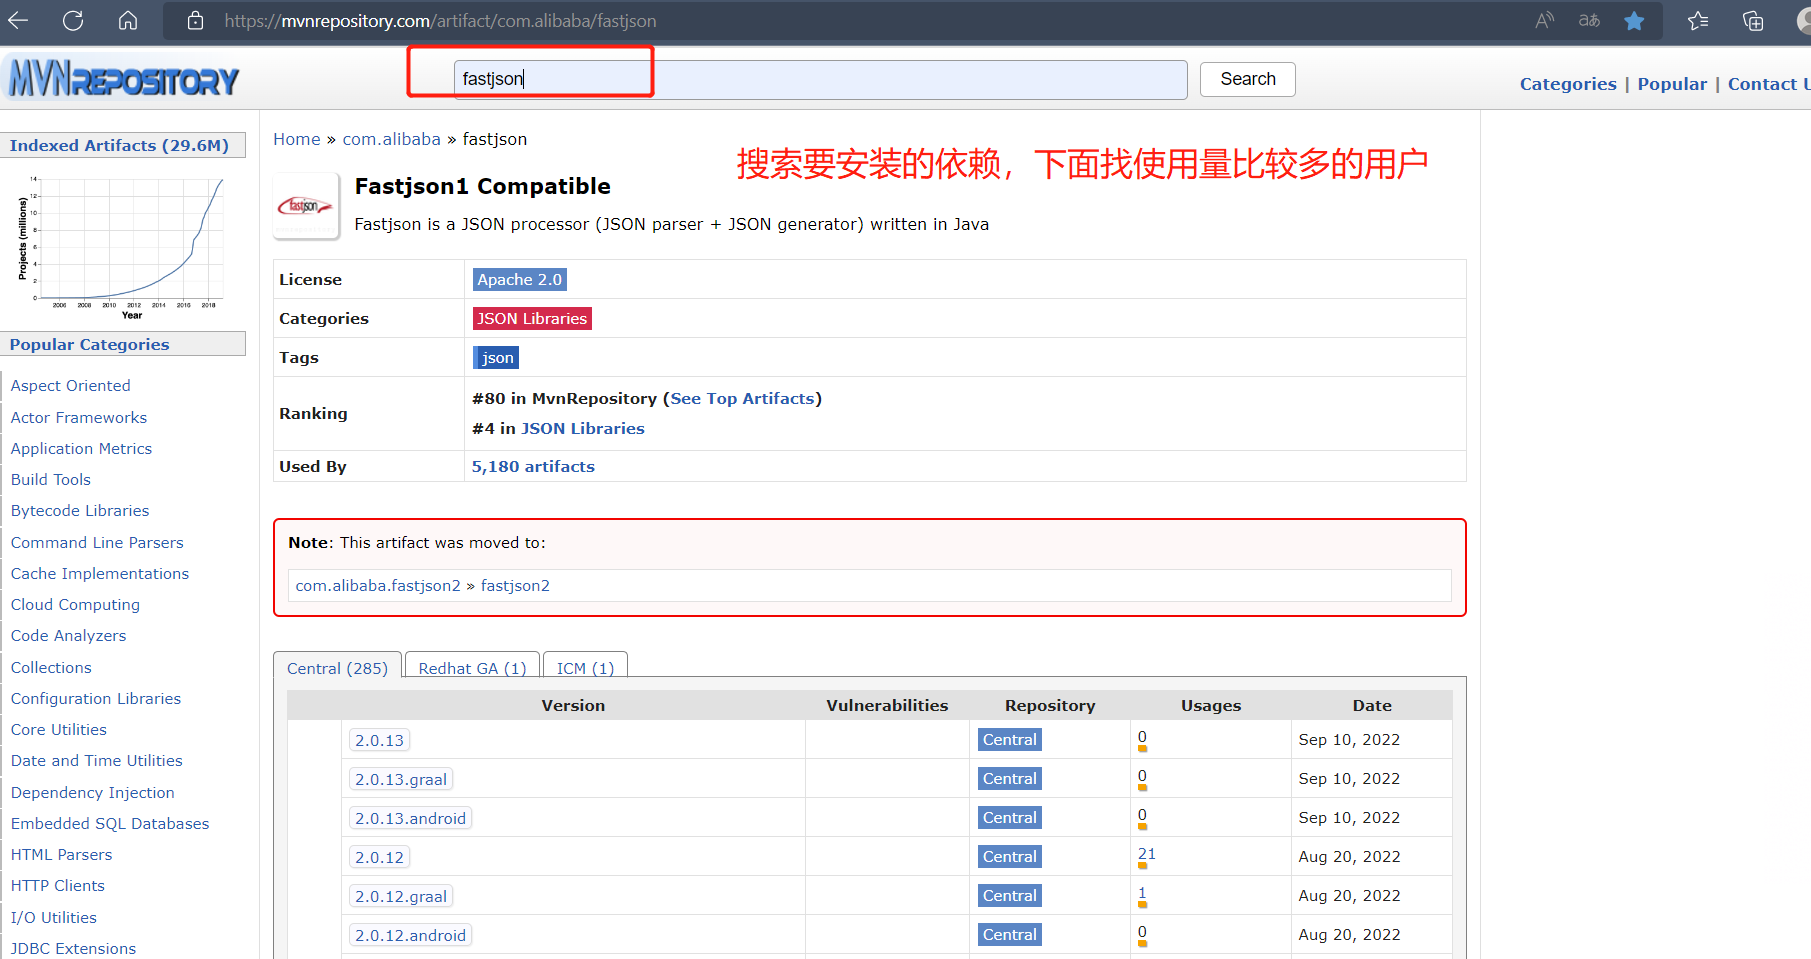The height and width of the screenshot is (959, 1811).
Task: Open JSON Libraries ranking link
Action: point(583,428)
